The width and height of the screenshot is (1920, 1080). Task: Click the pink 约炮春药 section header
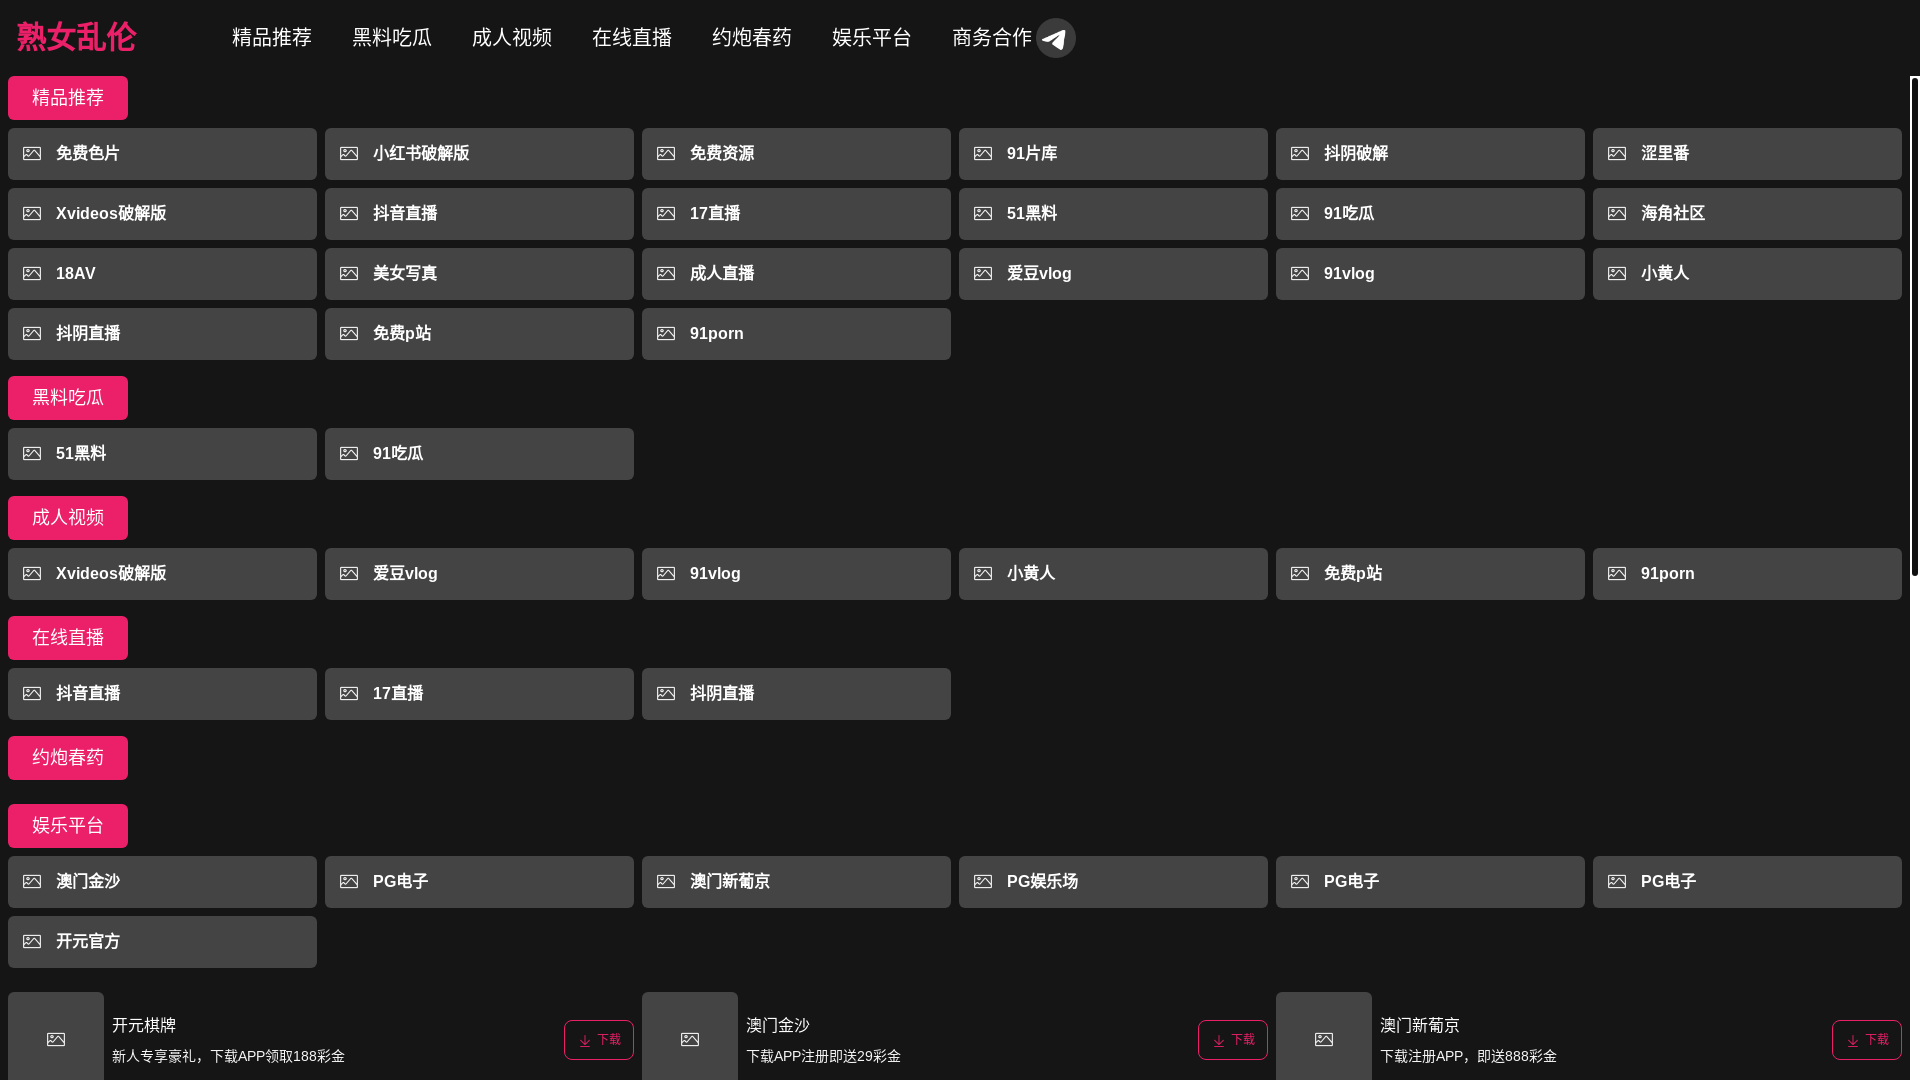(x=68, y=758)
